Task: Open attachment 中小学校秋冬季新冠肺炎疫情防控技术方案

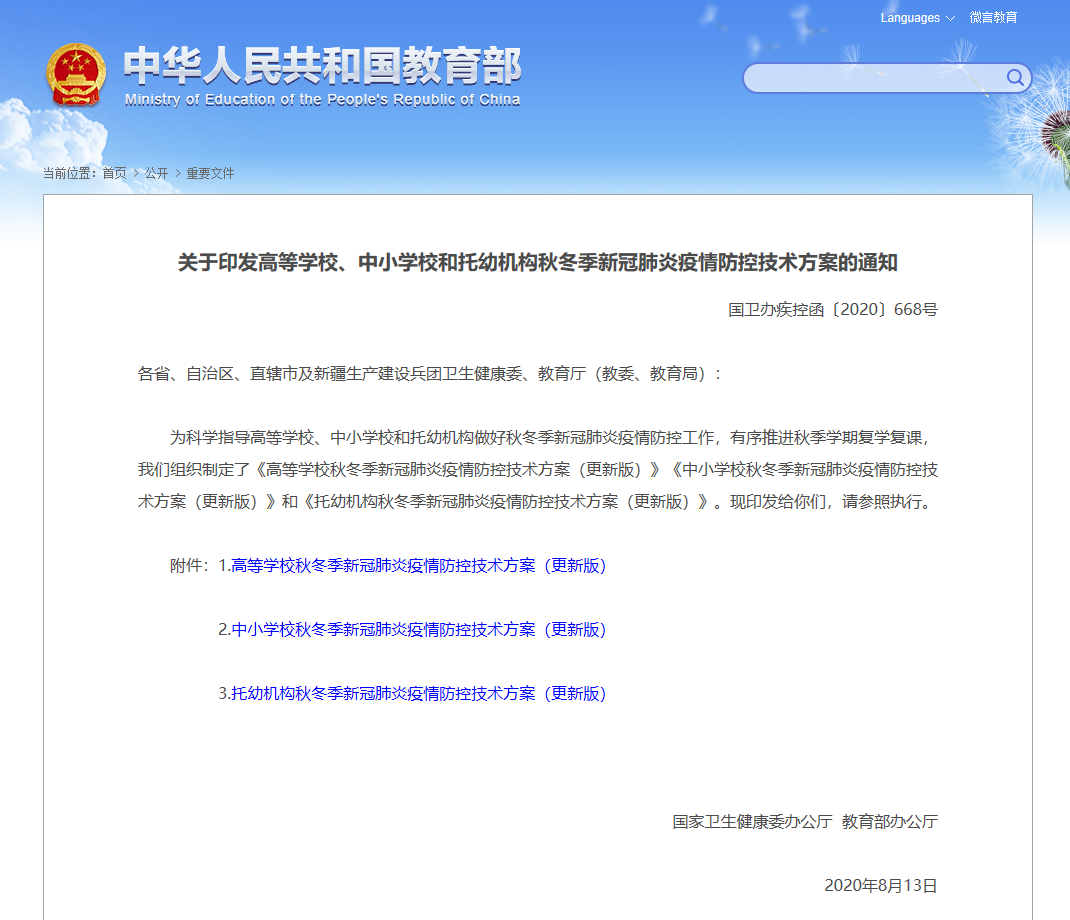Action: click(418, 629)
